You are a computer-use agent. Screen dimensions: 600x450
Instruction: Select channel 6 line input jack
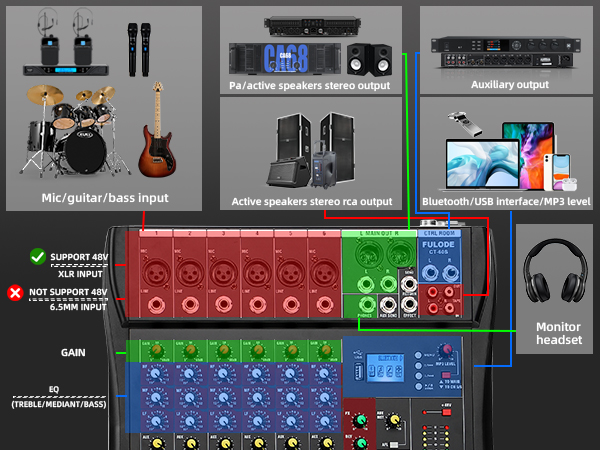pyautogui.click(x=324, y=305)
